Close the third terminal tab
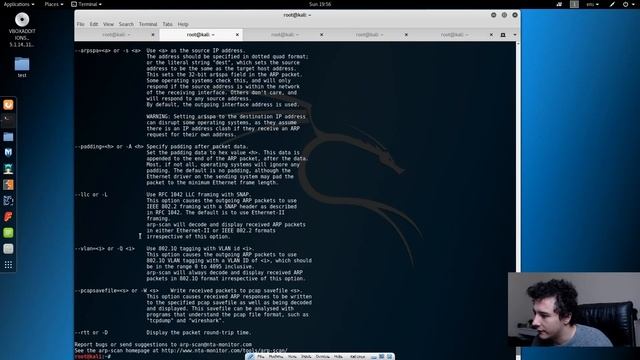This screenshot has height=360, width=640. [322, 35]
